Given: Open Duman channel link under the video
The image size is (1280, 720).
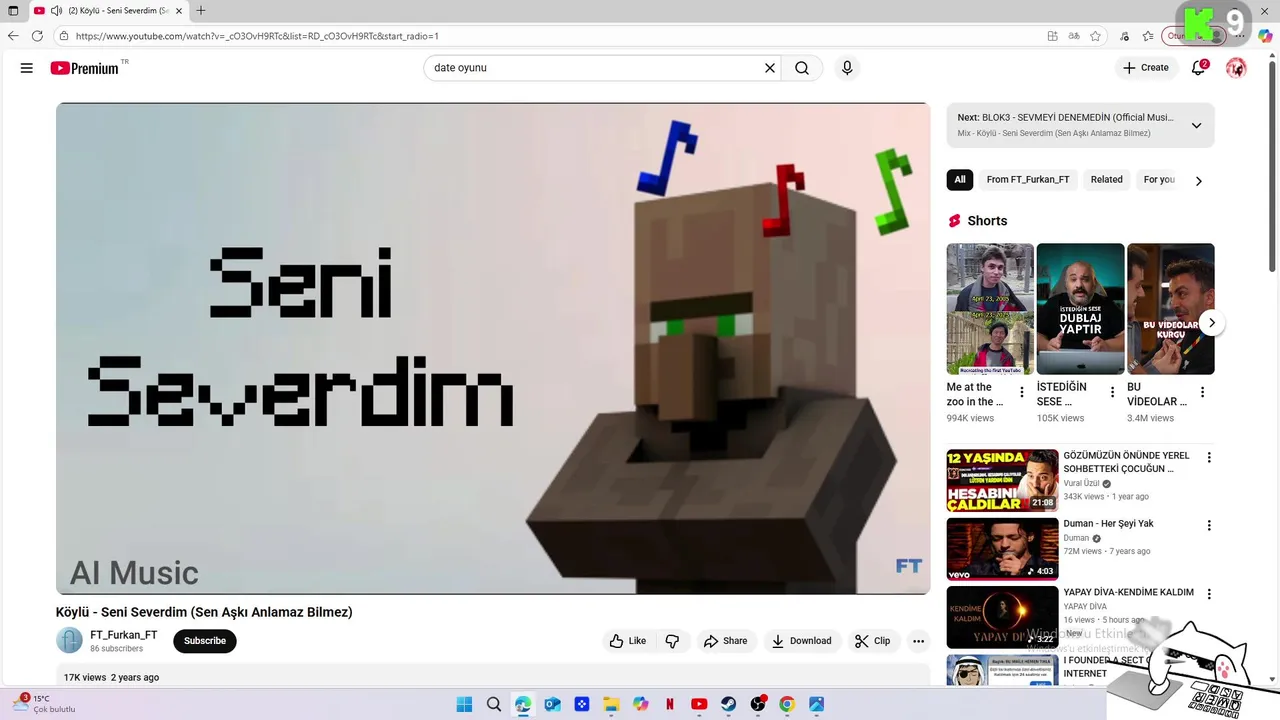Looking at the screenshot, I should point(1076,538).
